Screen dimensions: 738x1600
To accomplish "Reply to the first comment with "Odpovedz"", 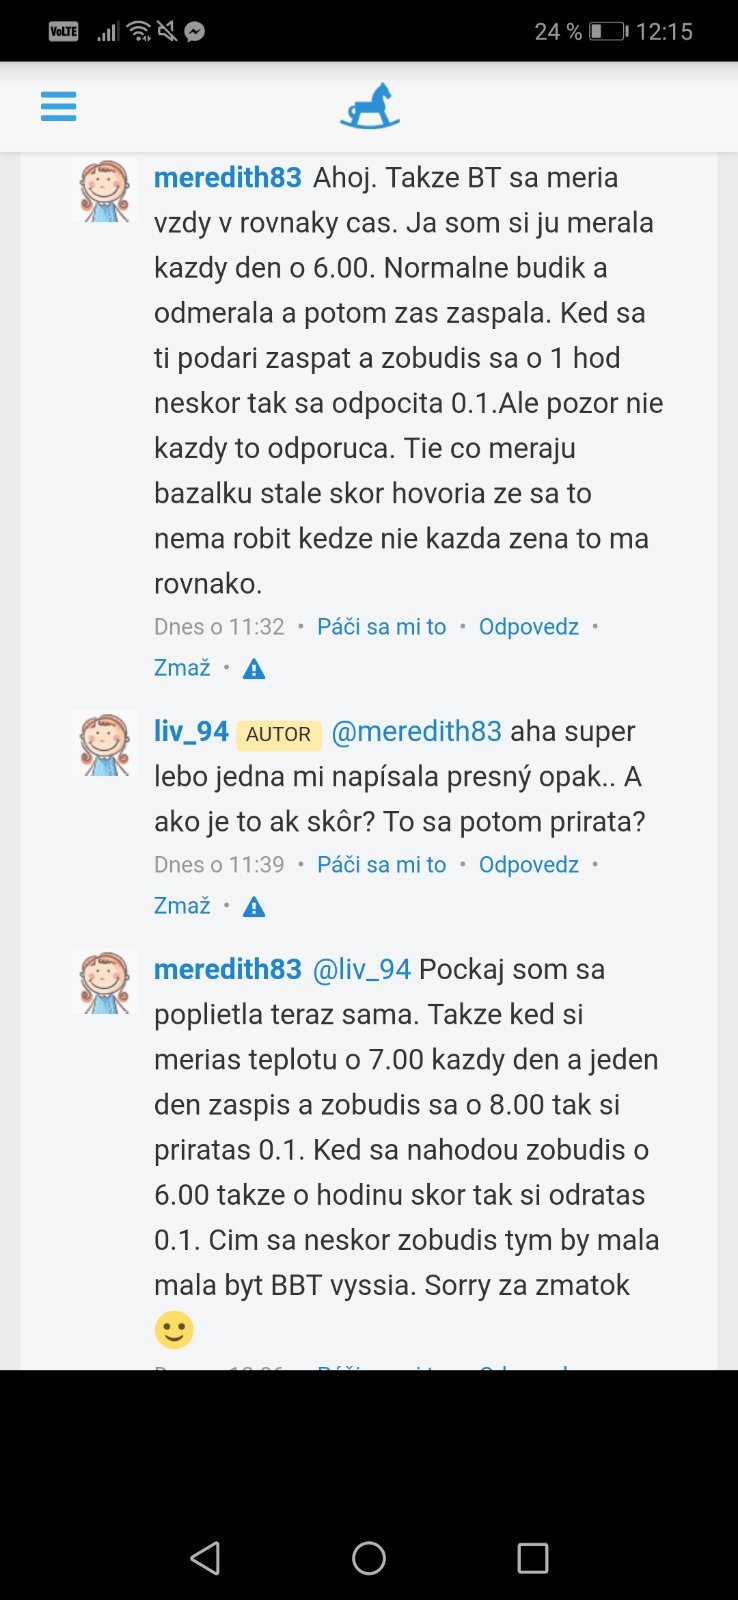I will (528, 627).
